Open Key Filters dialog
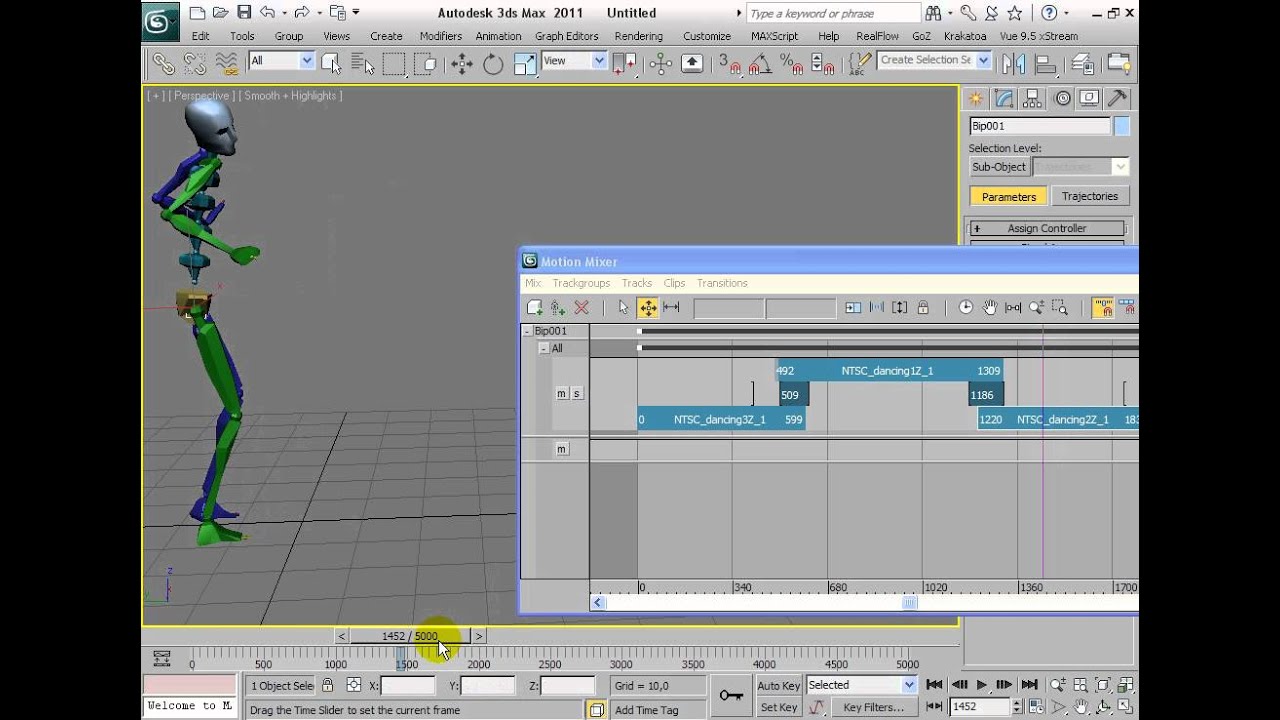The width and height of the screenshot is (1280, 720). pos(873,707)
